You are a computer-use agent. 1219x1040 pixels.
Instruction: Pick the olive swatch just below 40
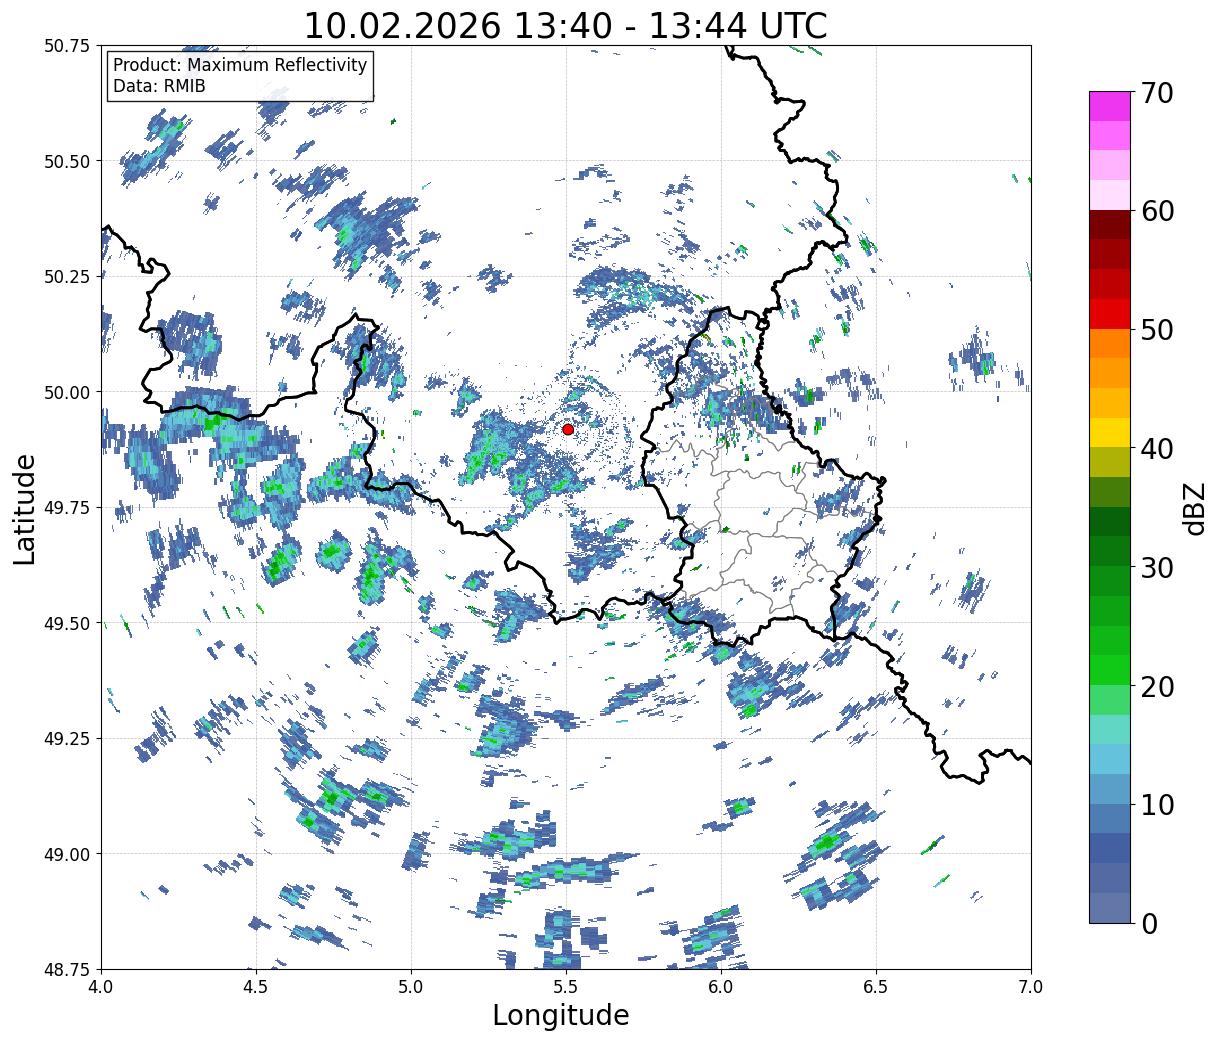coord(1110,462)
